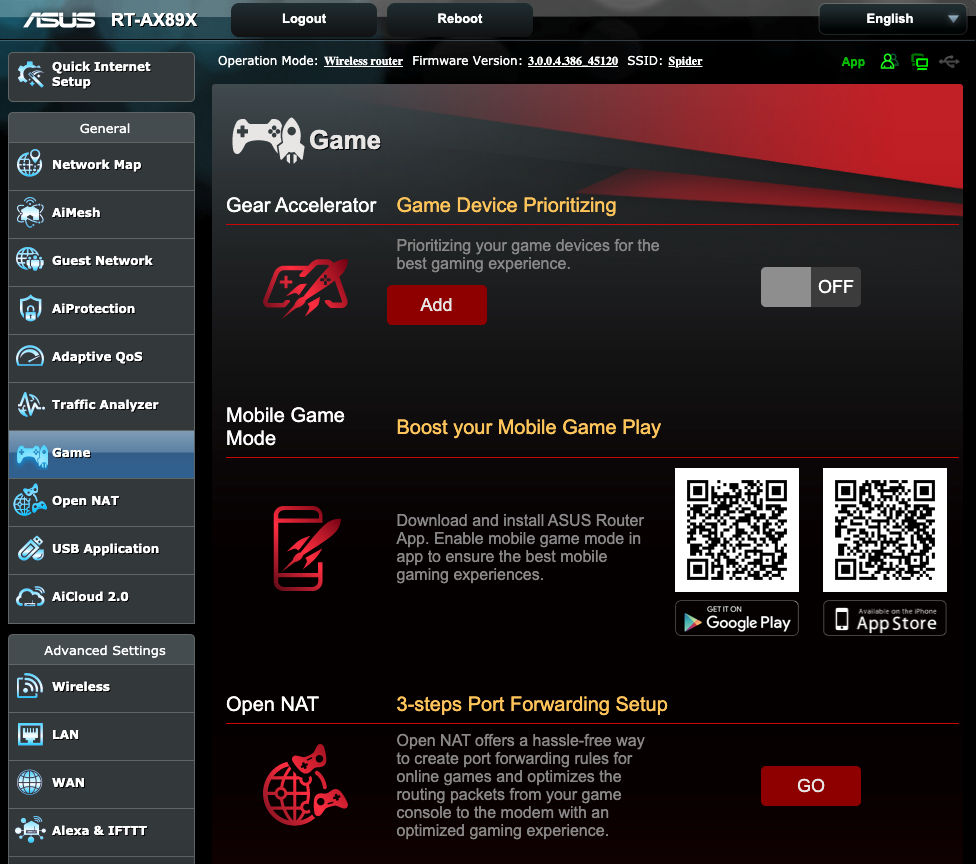Select the Adaptive QoS menu entry
Viewport: 976px width, 864px height.
[101, 358]
